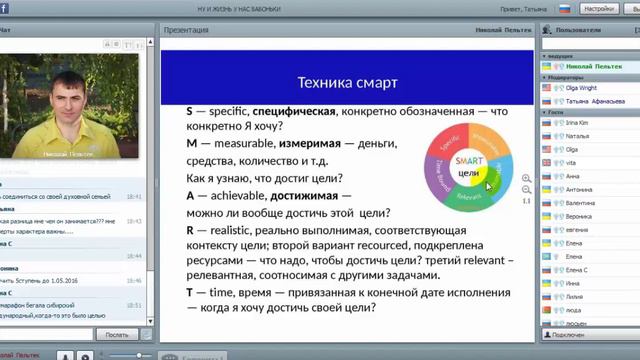Screen dimensions: 640x360
Task: Click the user search field in users panel
Action: tap(590, 44)
